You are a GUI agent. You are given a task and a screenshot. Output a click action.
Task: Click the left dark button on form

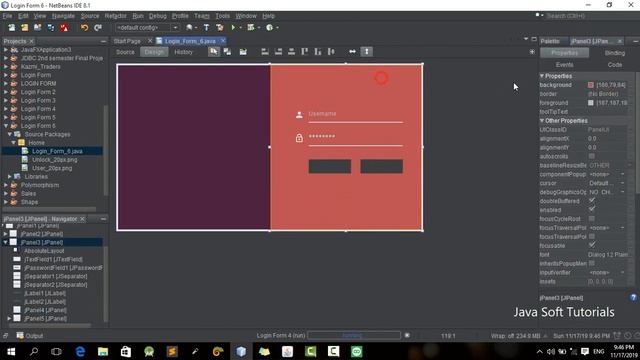pyautogui.click(x=330, y=166)
